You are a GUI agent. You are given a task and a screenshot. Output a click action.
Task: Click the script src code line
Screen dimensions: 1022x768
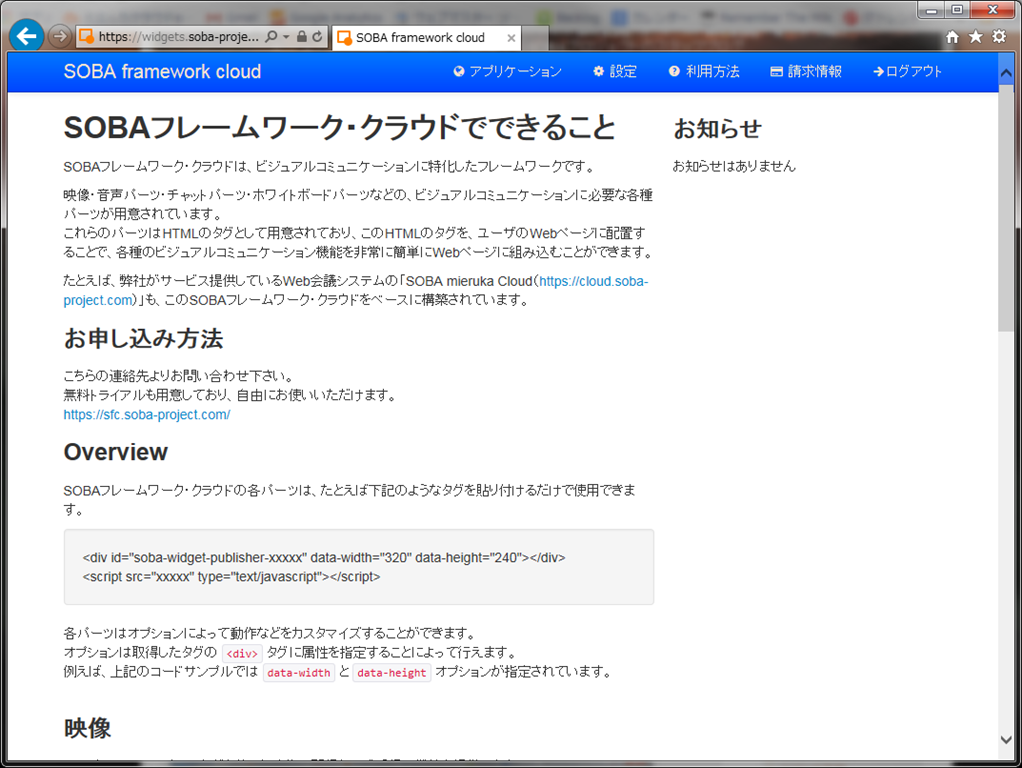pos(231,577)
